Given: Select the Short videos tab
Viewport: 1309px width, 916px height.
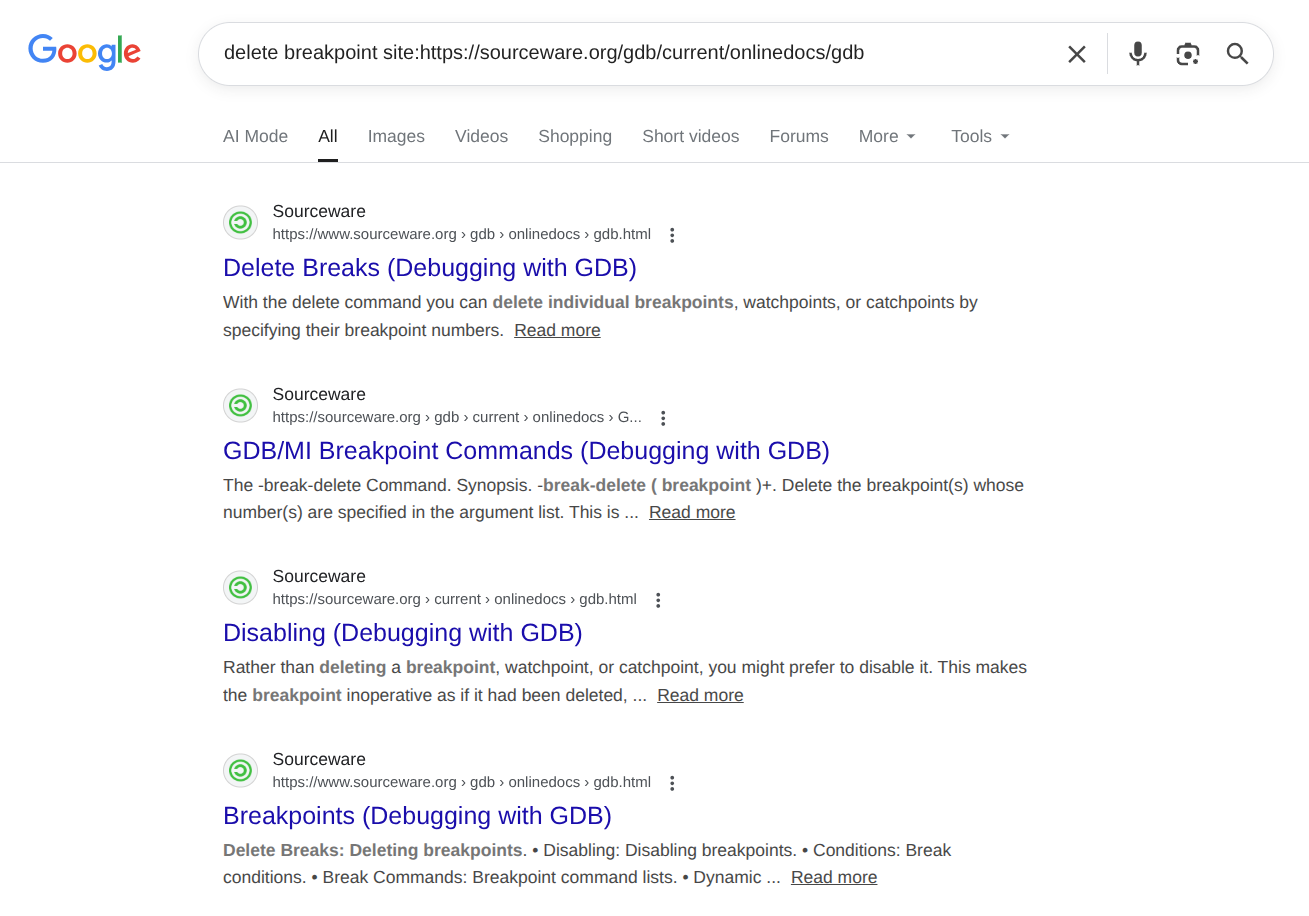Looking at the screenshot, I should [690, 136].
